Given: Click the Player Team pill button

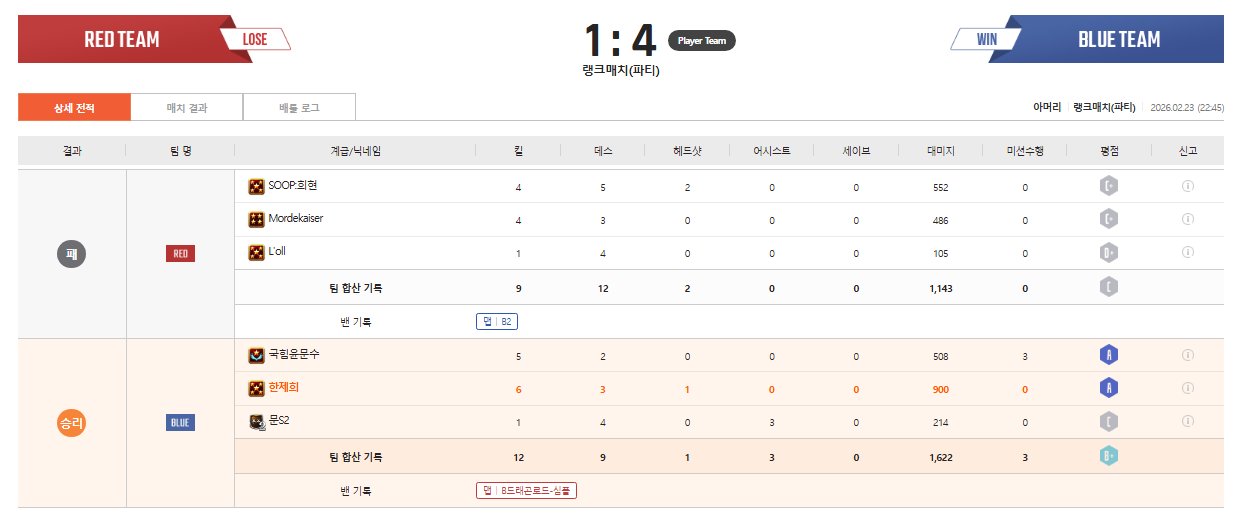Looking at the screenshot, I should [701, 41].
